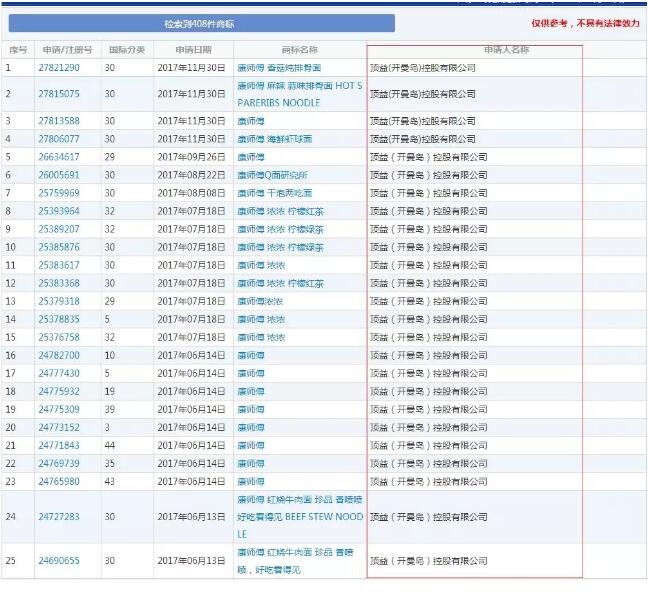Open trademark name link in row 20
The height and width of the screenshot is (603, 648).
(x=251, y=428)
